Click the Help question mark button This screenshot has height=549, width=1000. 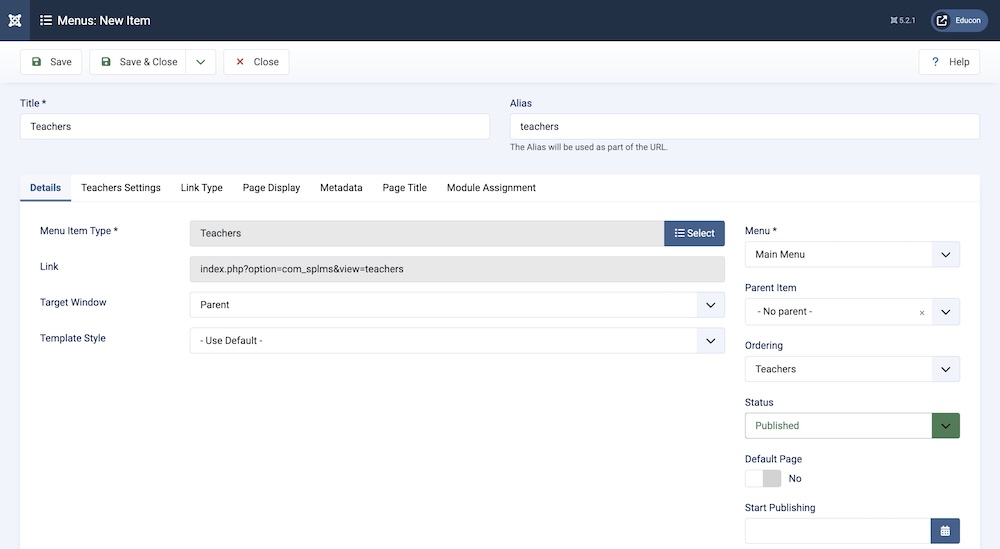949,62
